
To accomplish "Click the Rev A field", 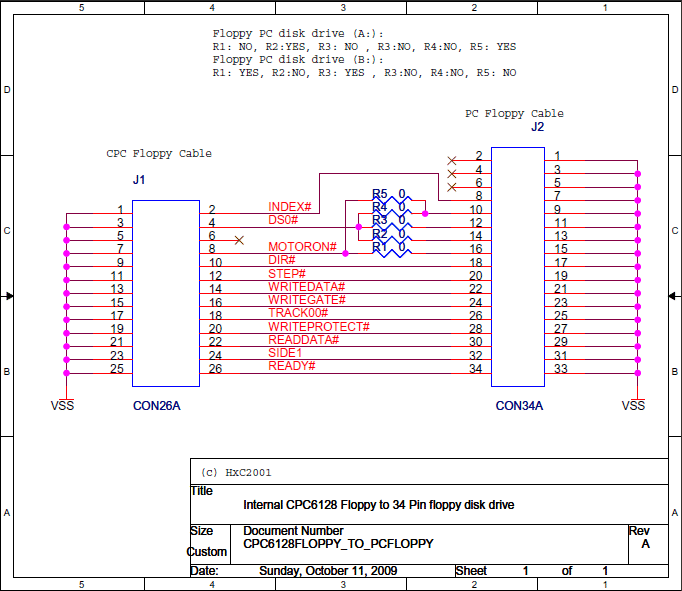I will [645, 544].
